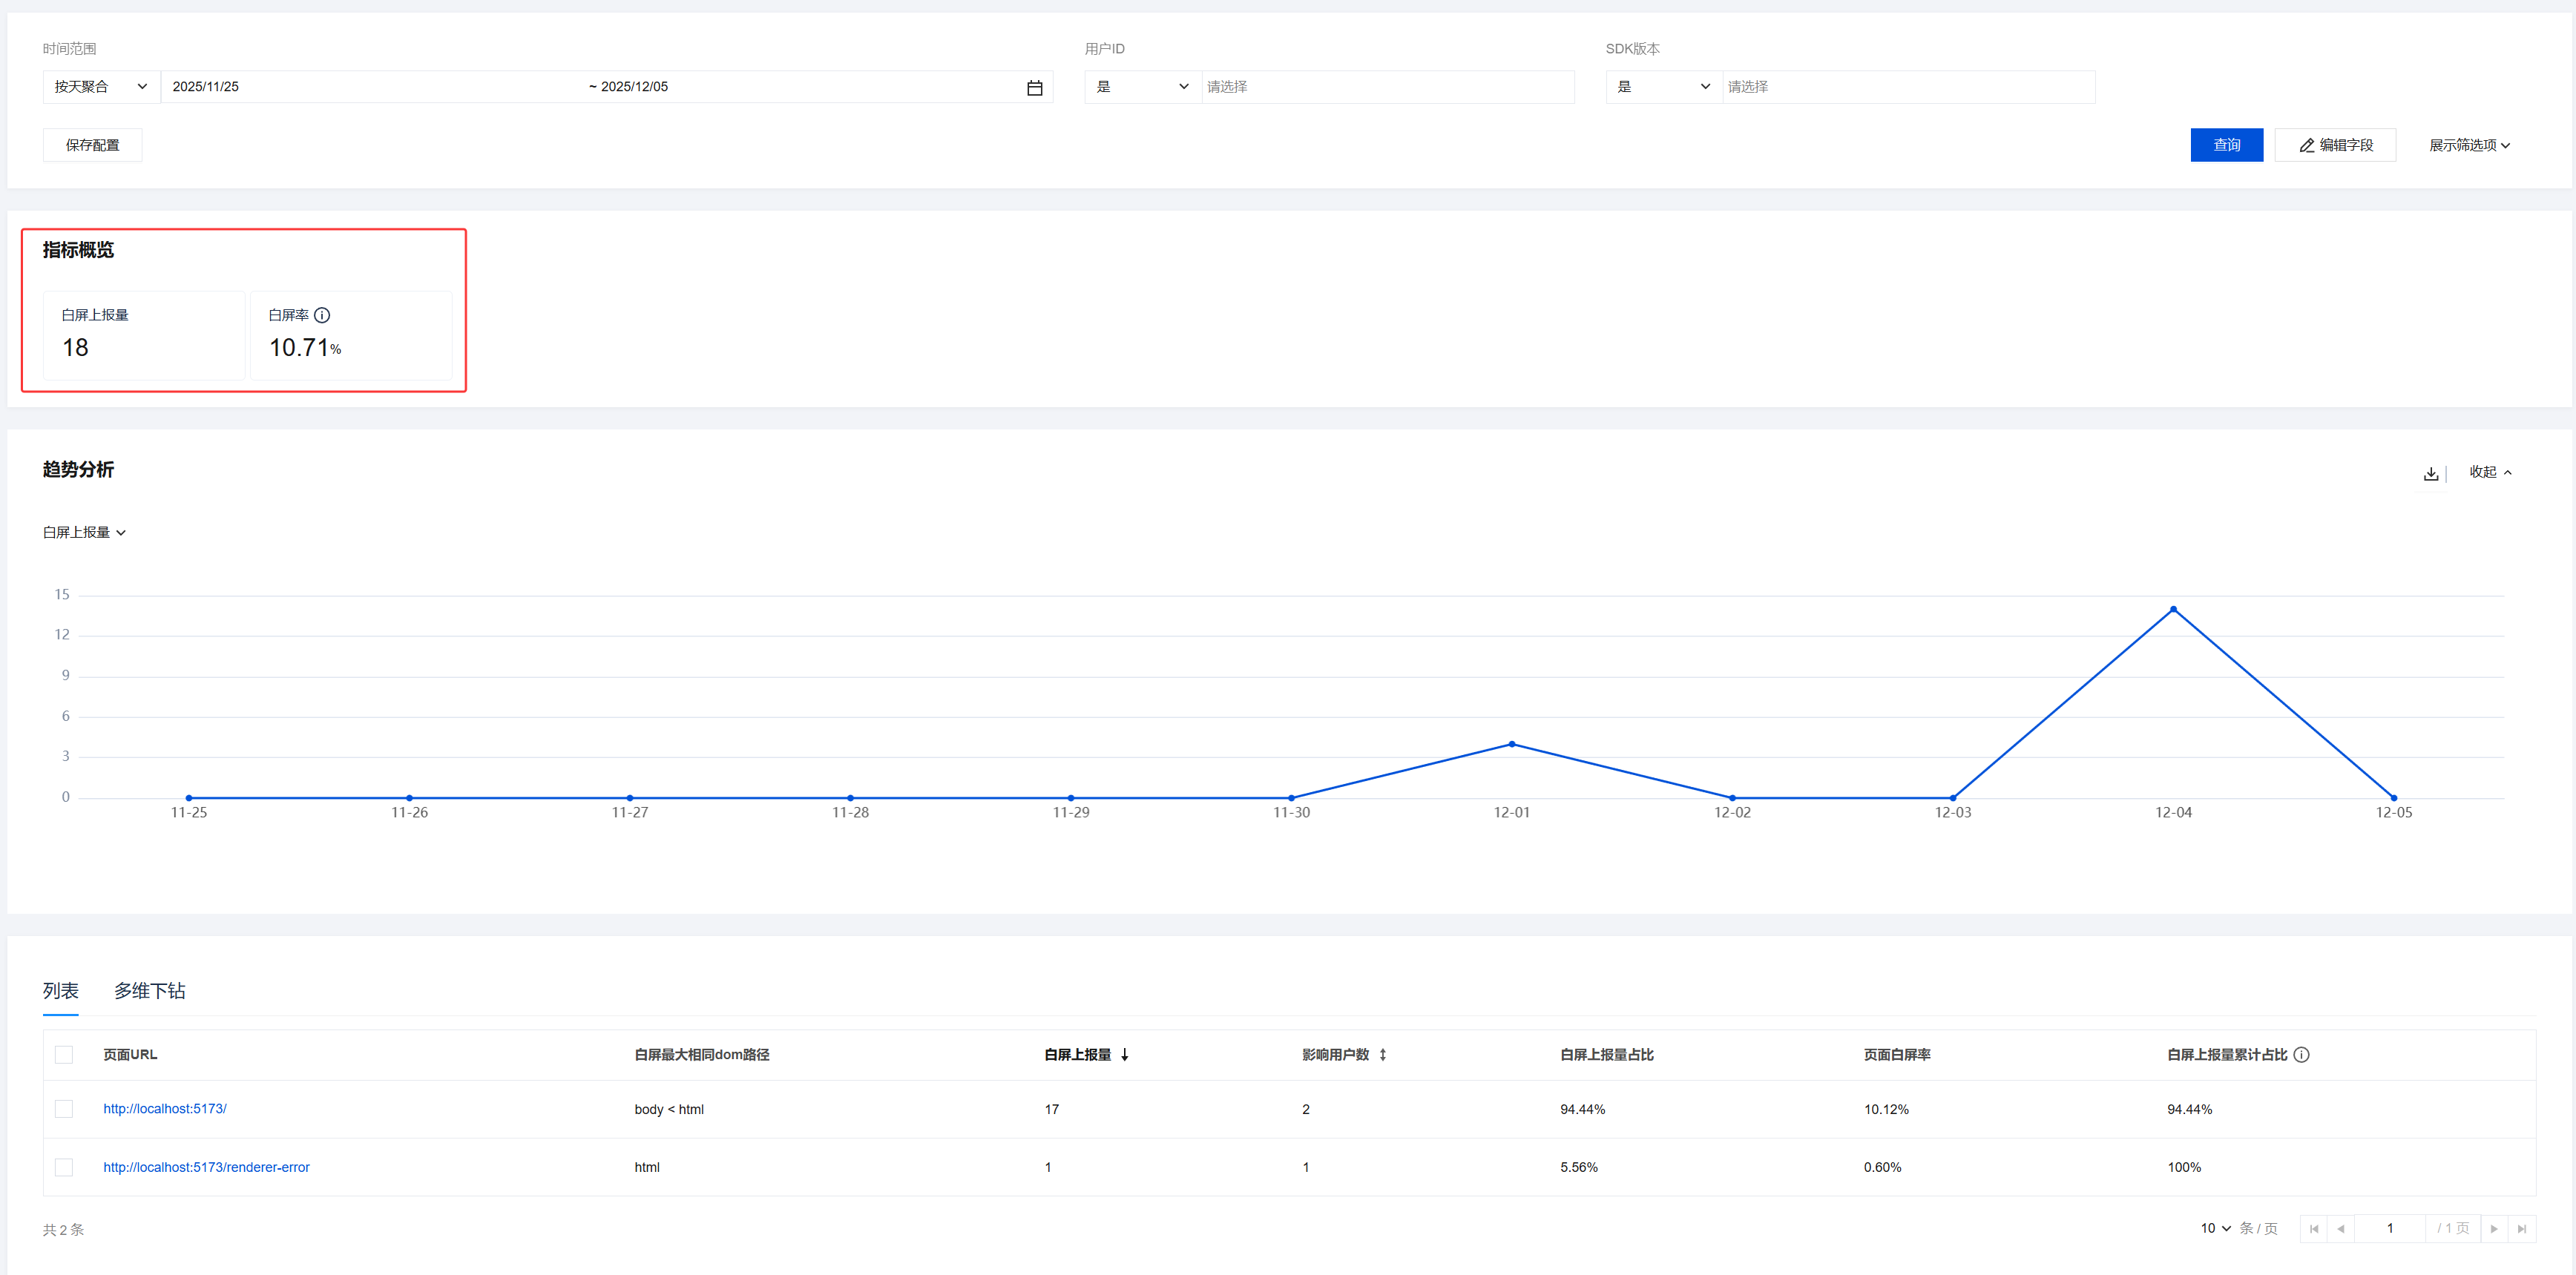2576x1275 pixels.
Task: Go to the next page arrow
Action: click(2494, 1229)
